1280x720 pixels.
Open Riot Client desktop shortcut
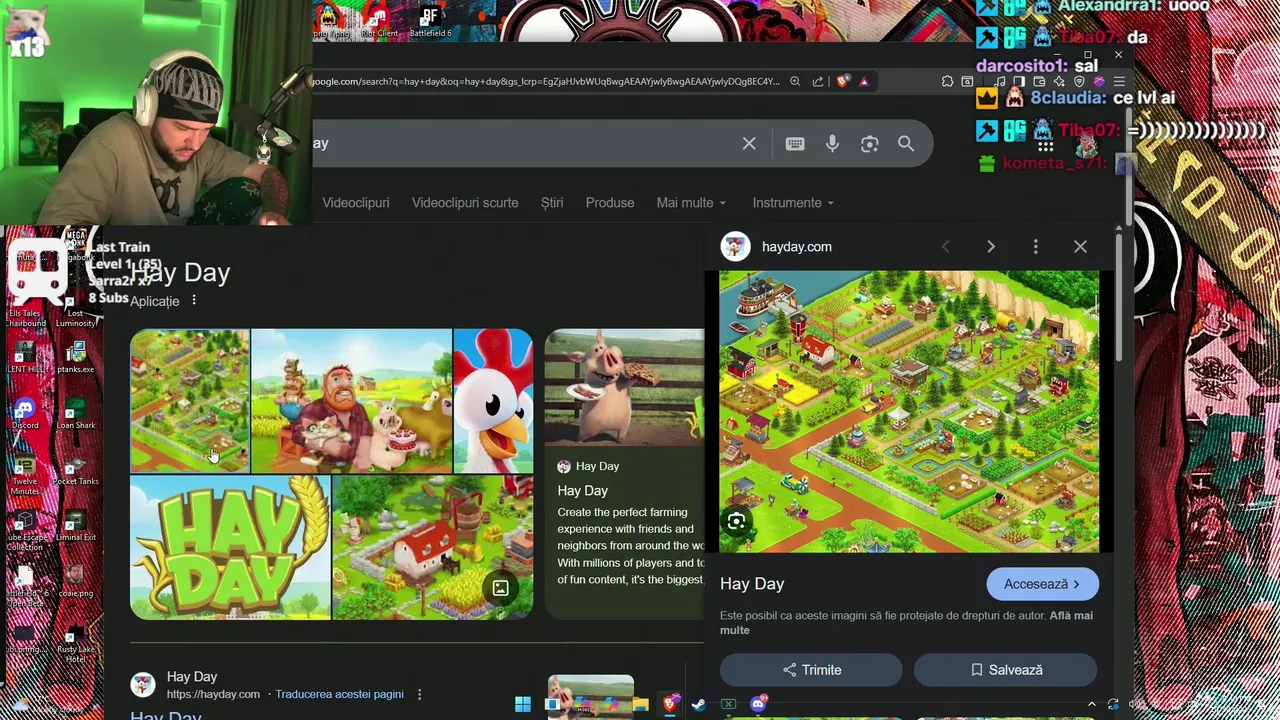(x=378, y=21)
